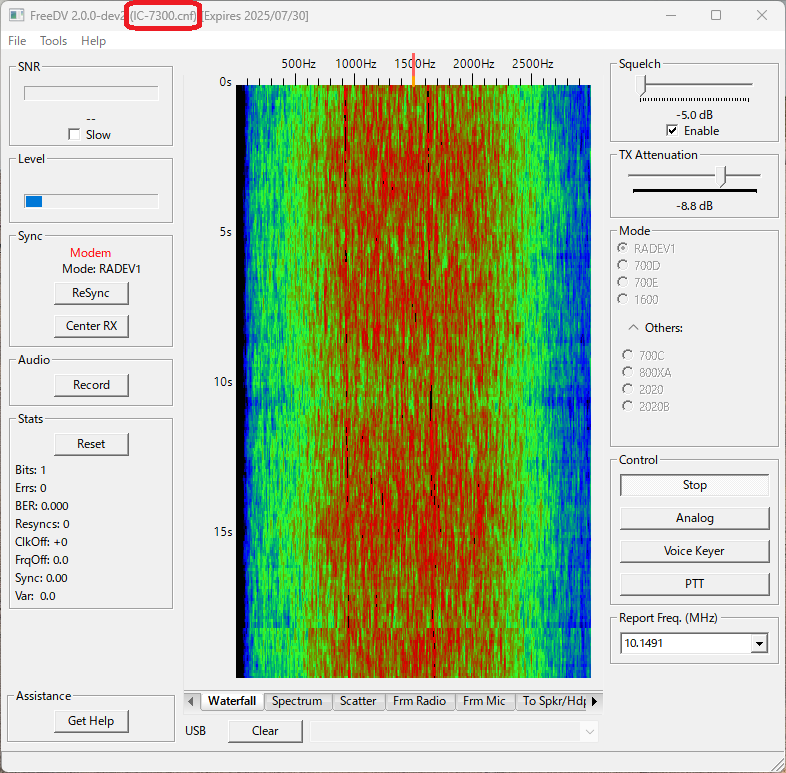Select the 700D mode radio button

tap(625, 265)
